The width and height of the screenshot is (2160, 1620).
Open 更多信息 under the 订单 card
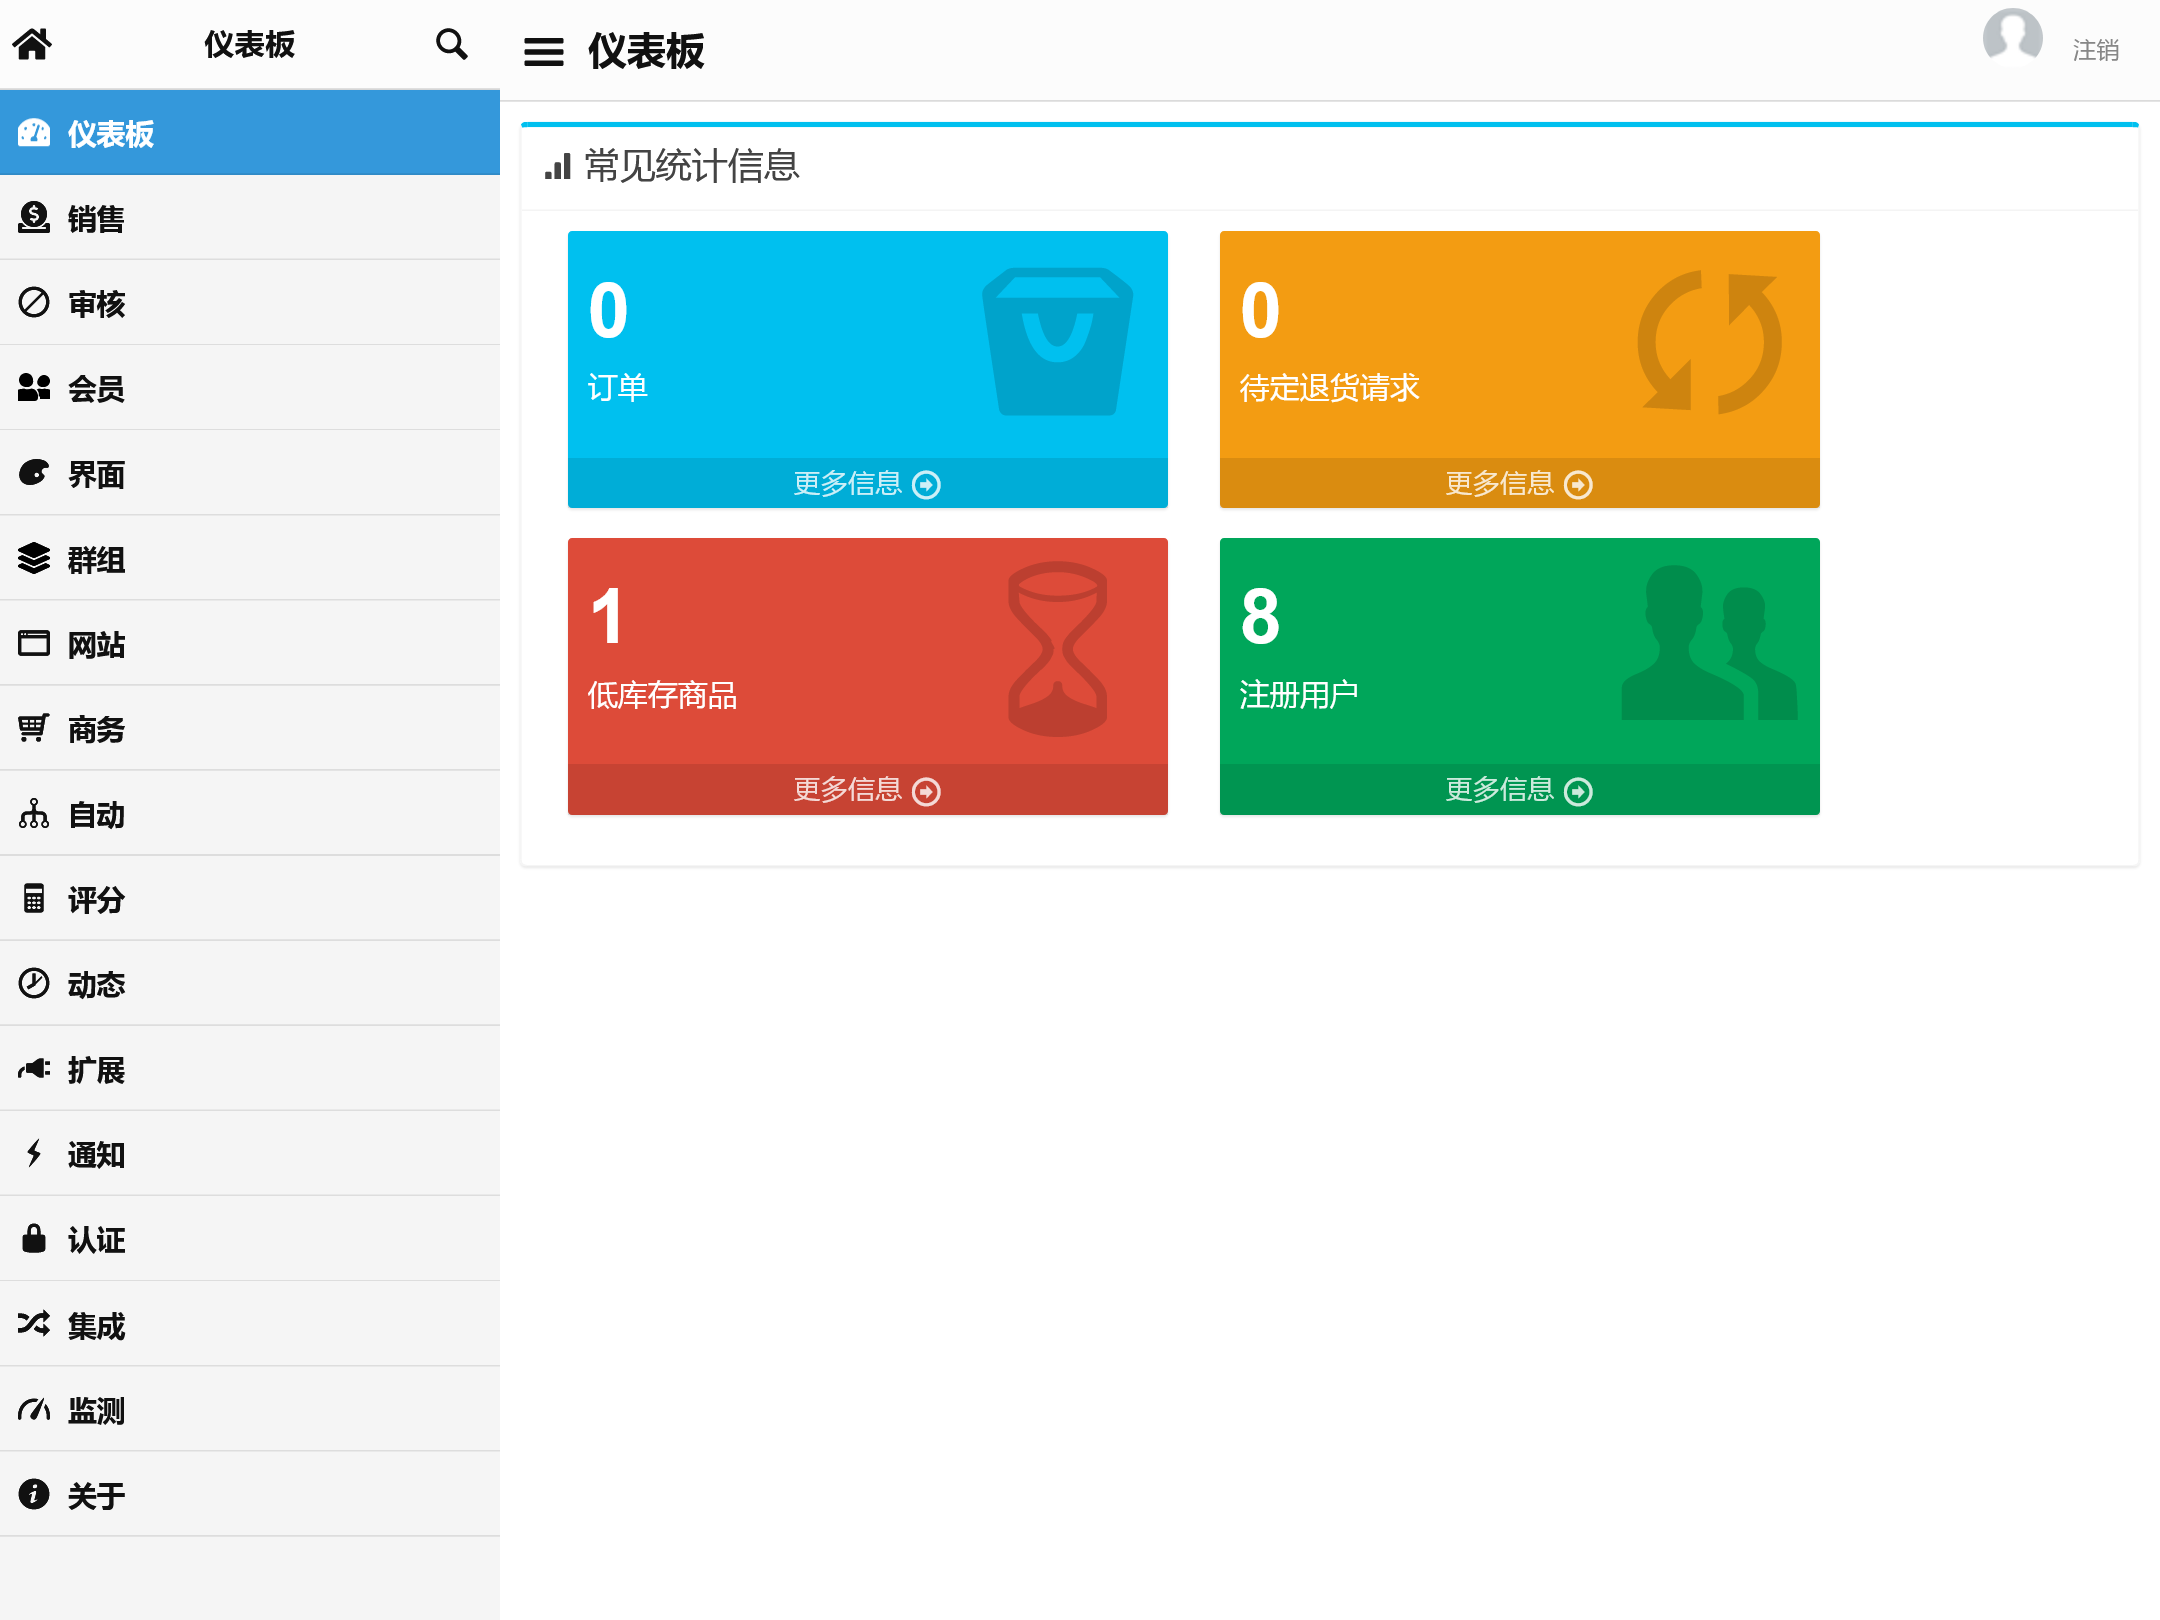(x=867, y=484)
